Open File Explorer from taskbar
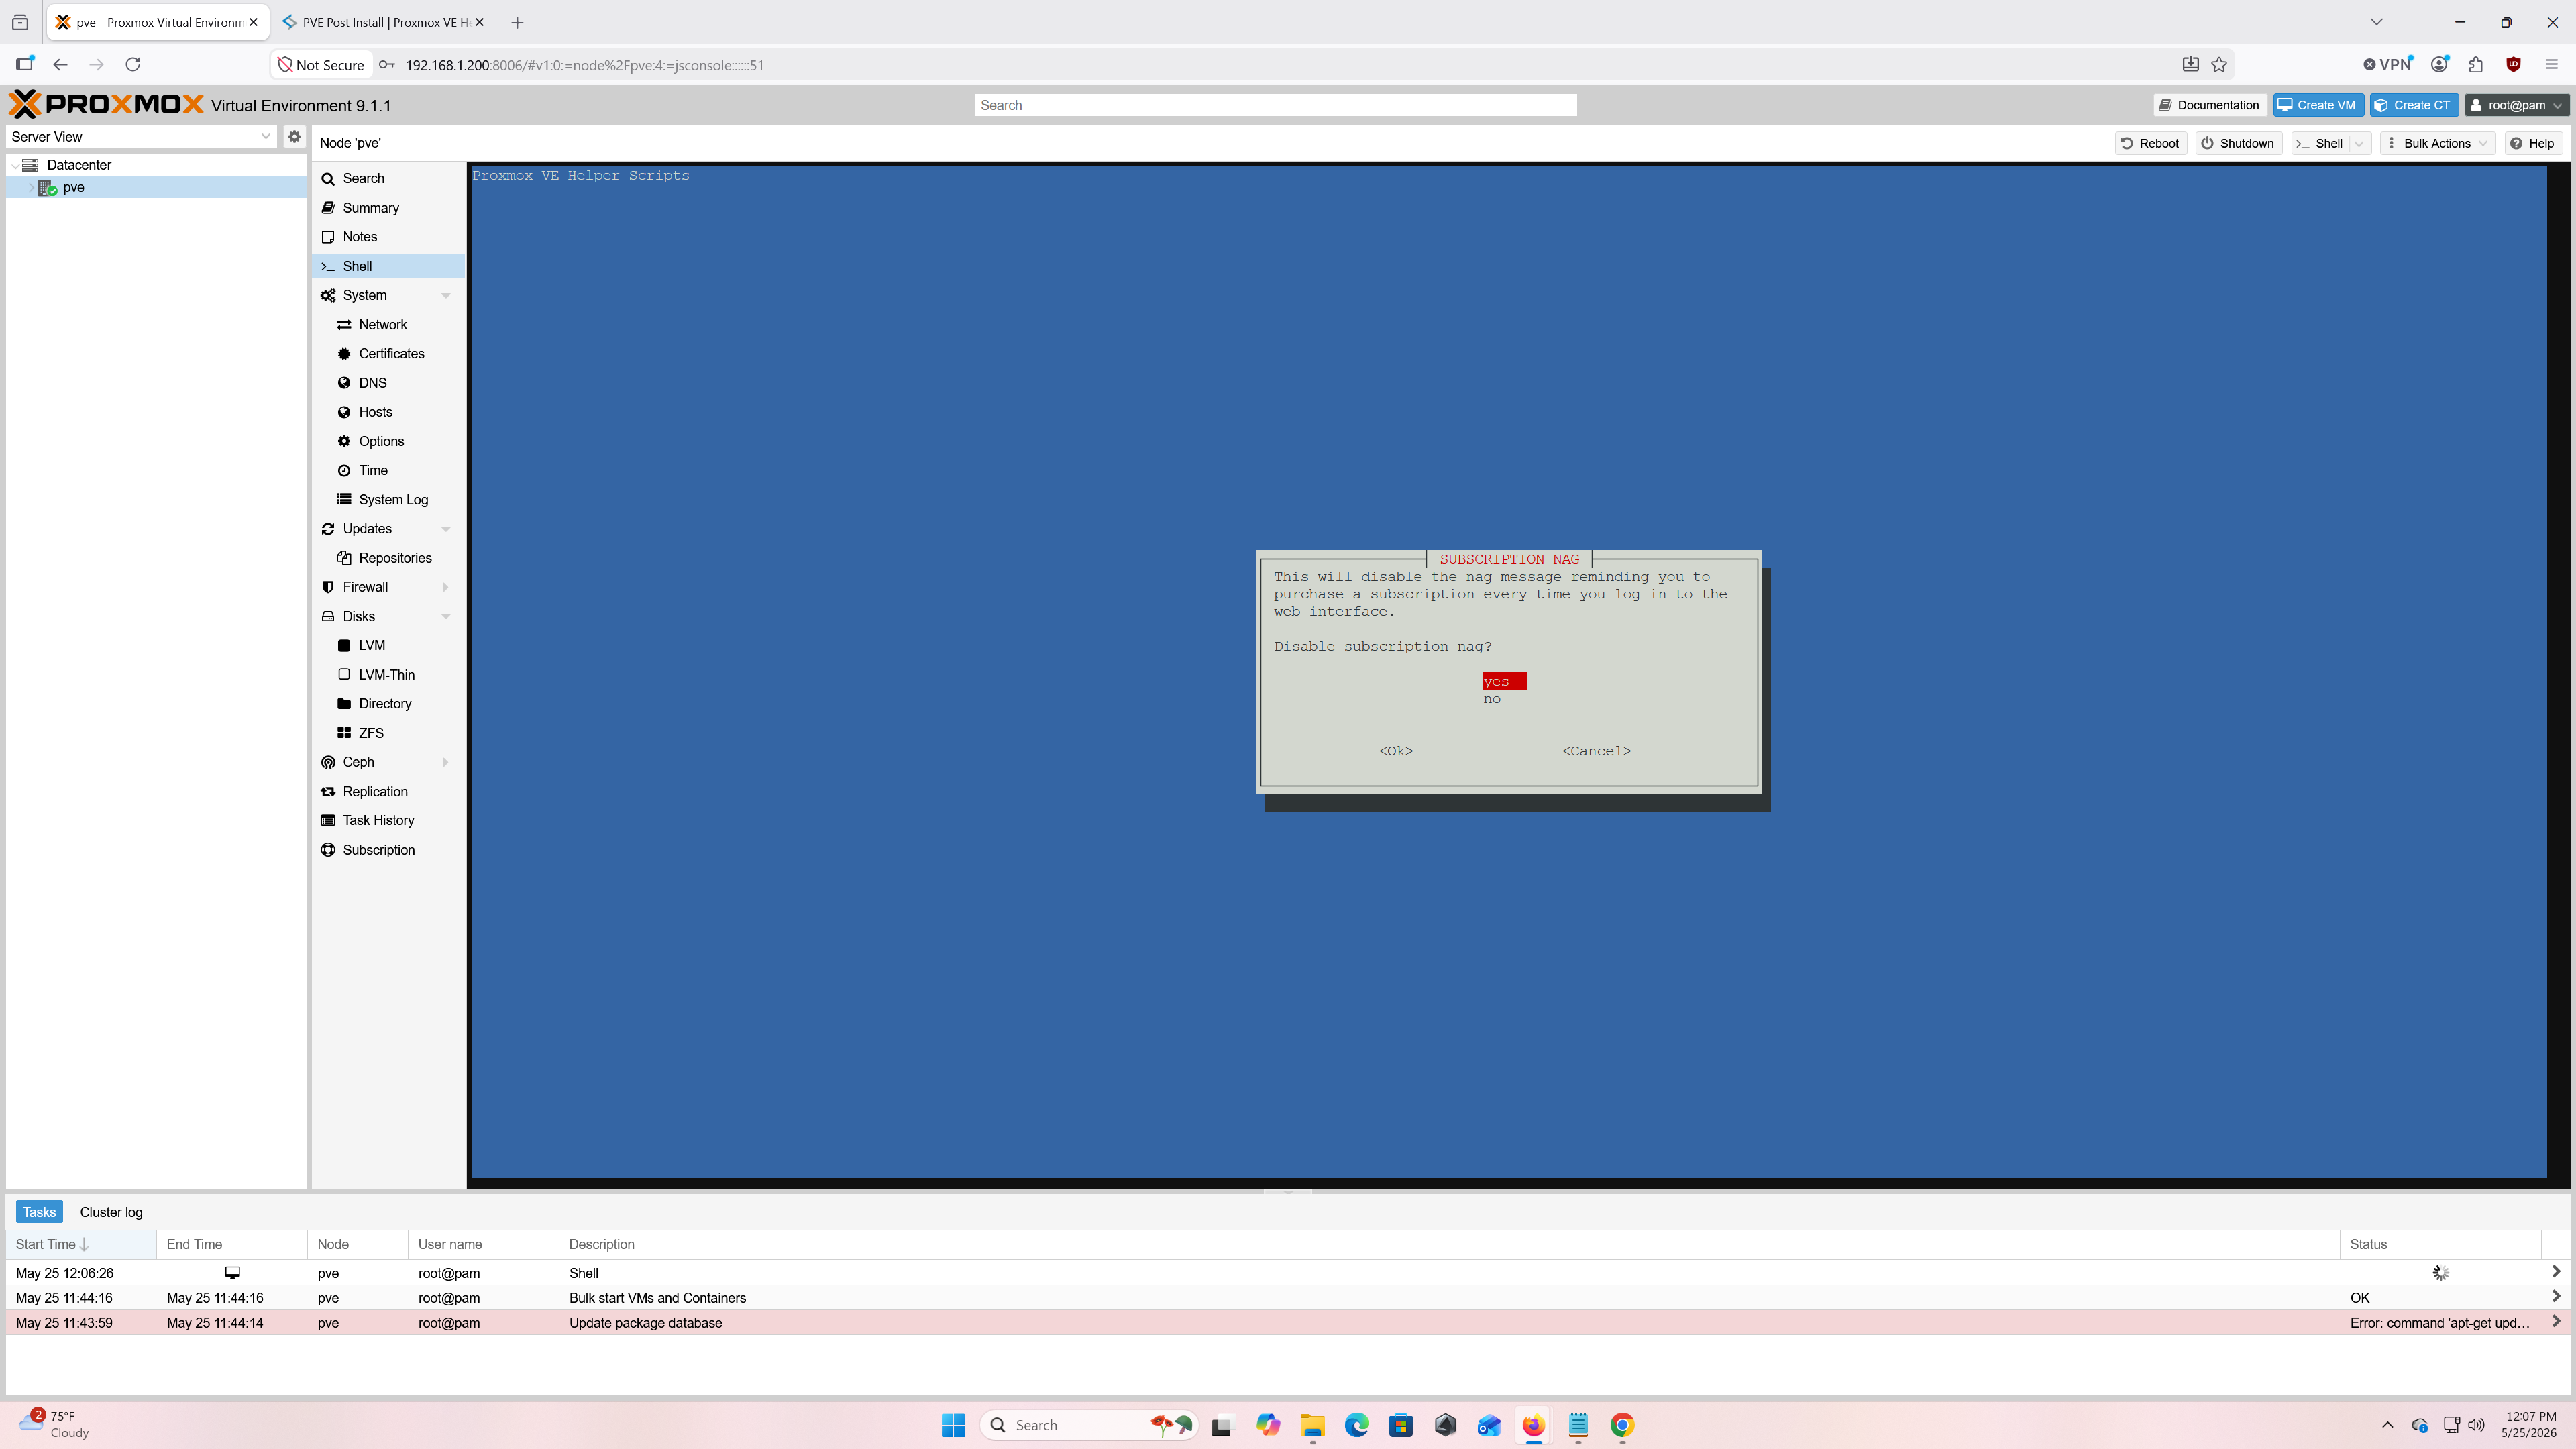 (1312, 1425)
